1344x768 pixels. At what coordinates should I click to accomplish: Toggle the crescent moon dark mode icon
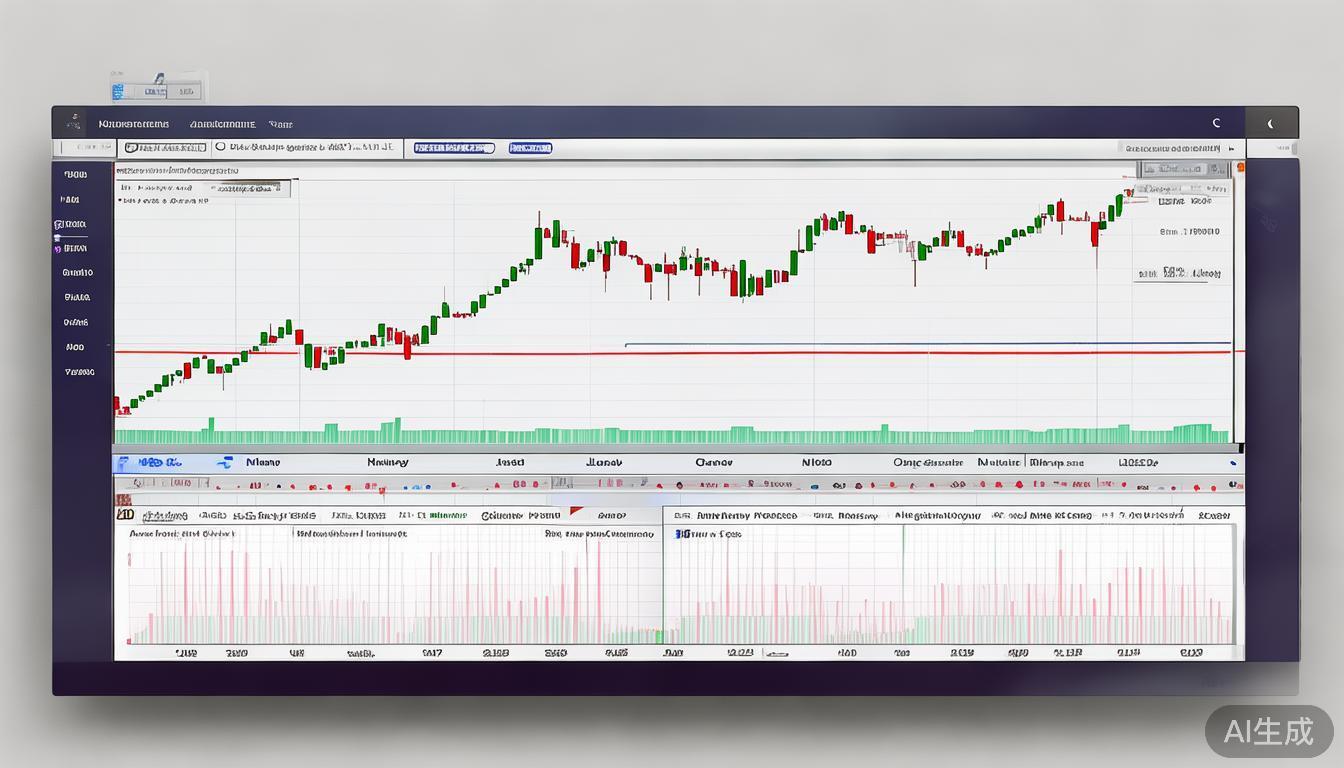pyautogui.click(x=1270, y=124)
